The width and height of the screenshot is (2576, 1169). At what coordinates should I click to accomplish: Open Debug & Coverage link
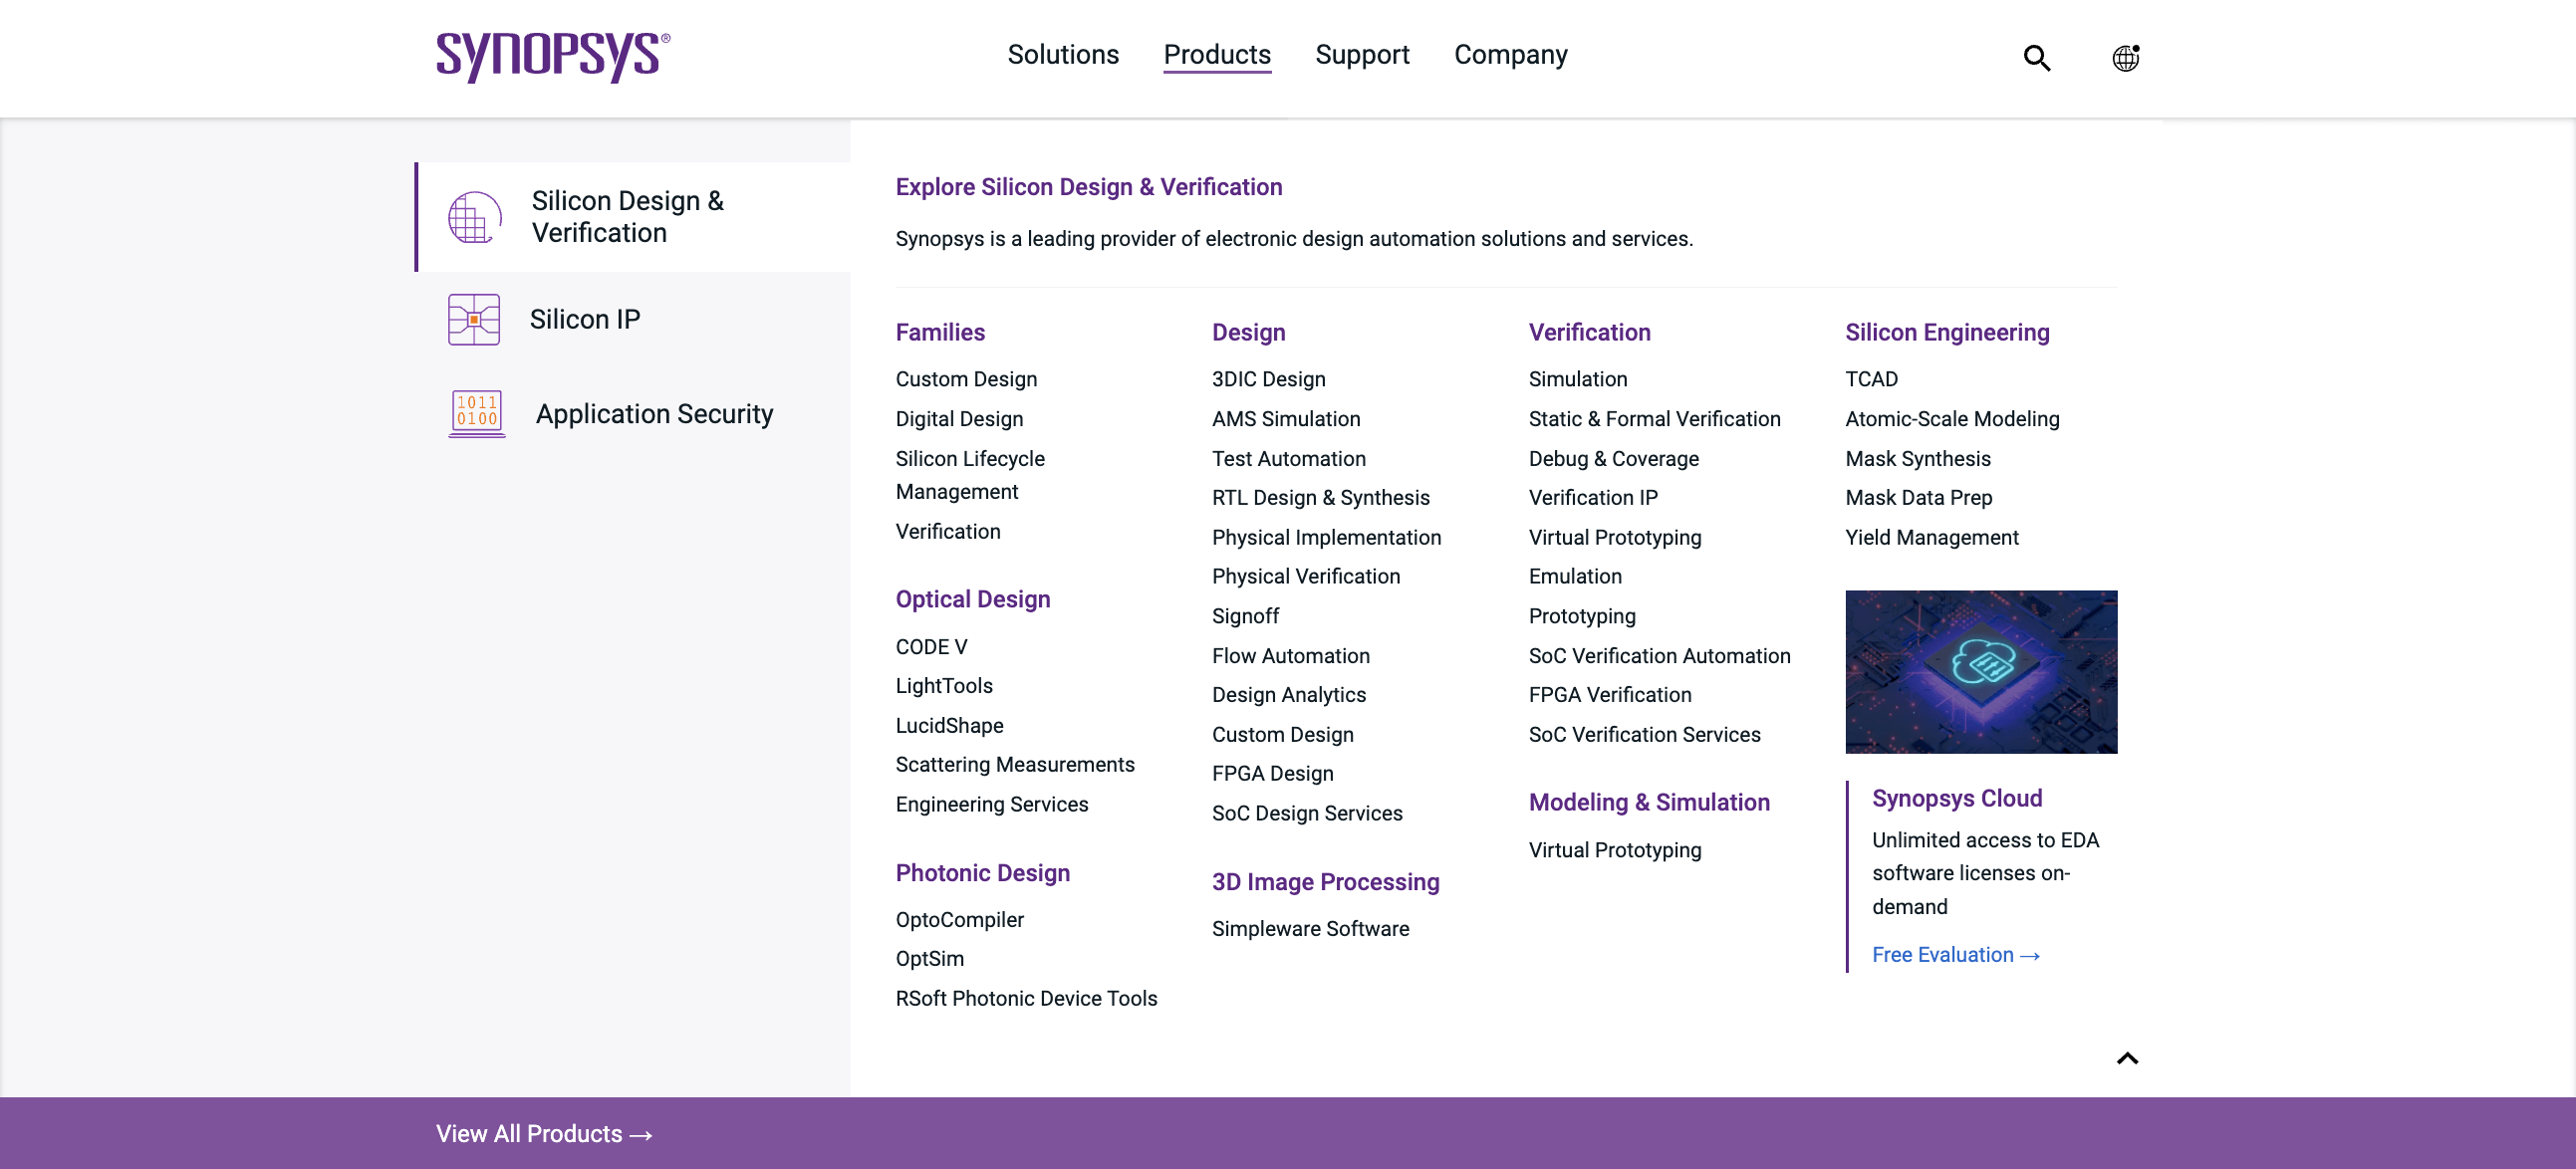coord(1613,458)
